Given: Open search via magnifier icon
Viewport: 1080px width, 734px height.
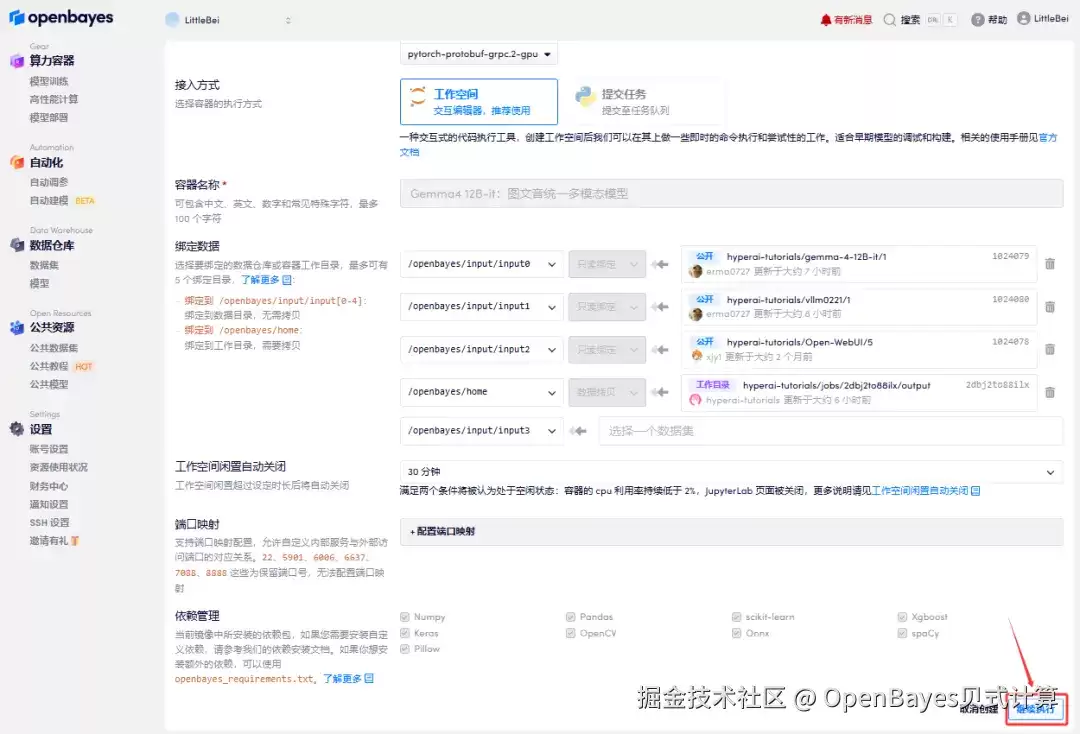Looking at the screenshot, I should 889,20.
